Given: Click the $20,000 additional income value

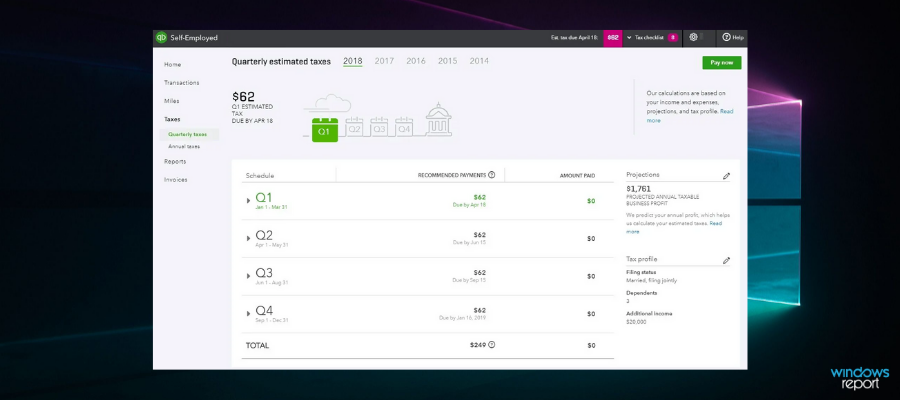Looking at the screenshot, I should (x=636, y=322).
